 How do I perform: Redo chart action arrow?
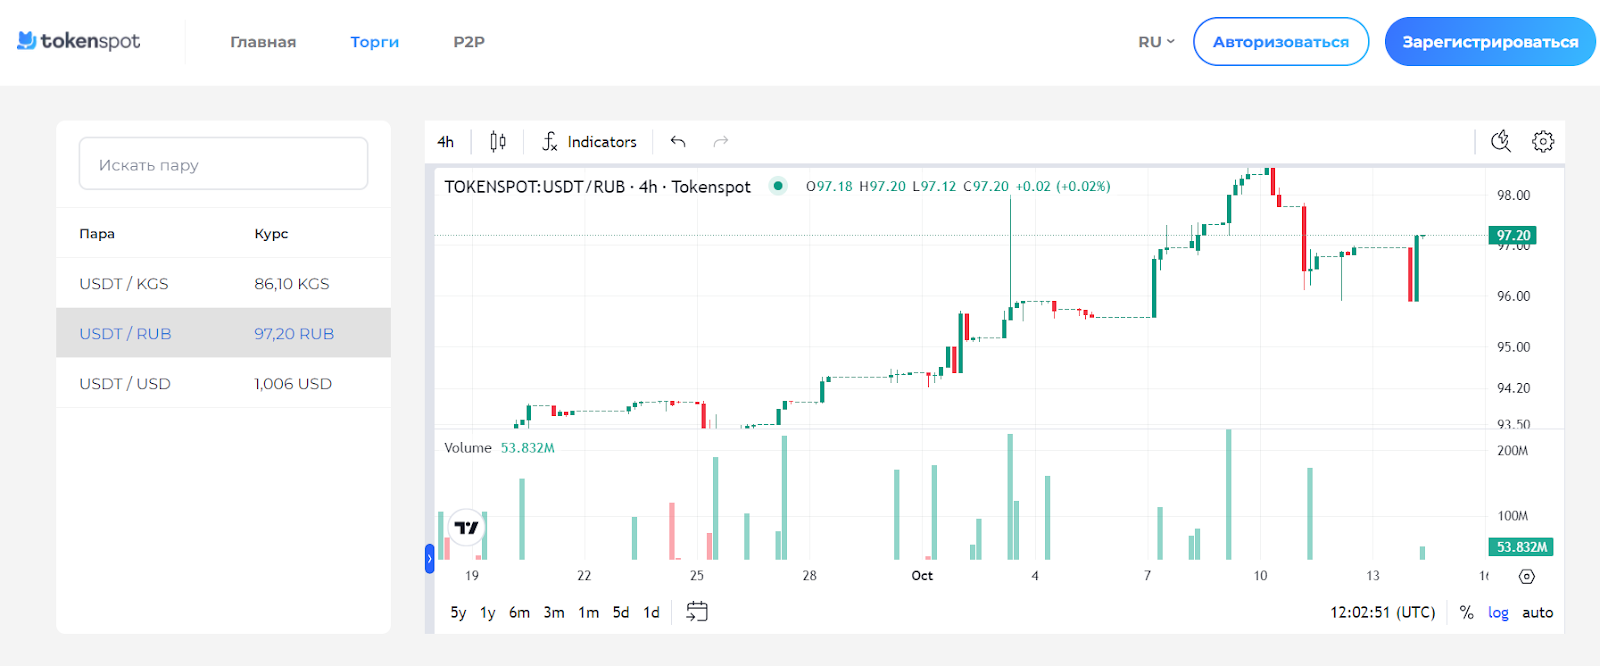[721, 142]
